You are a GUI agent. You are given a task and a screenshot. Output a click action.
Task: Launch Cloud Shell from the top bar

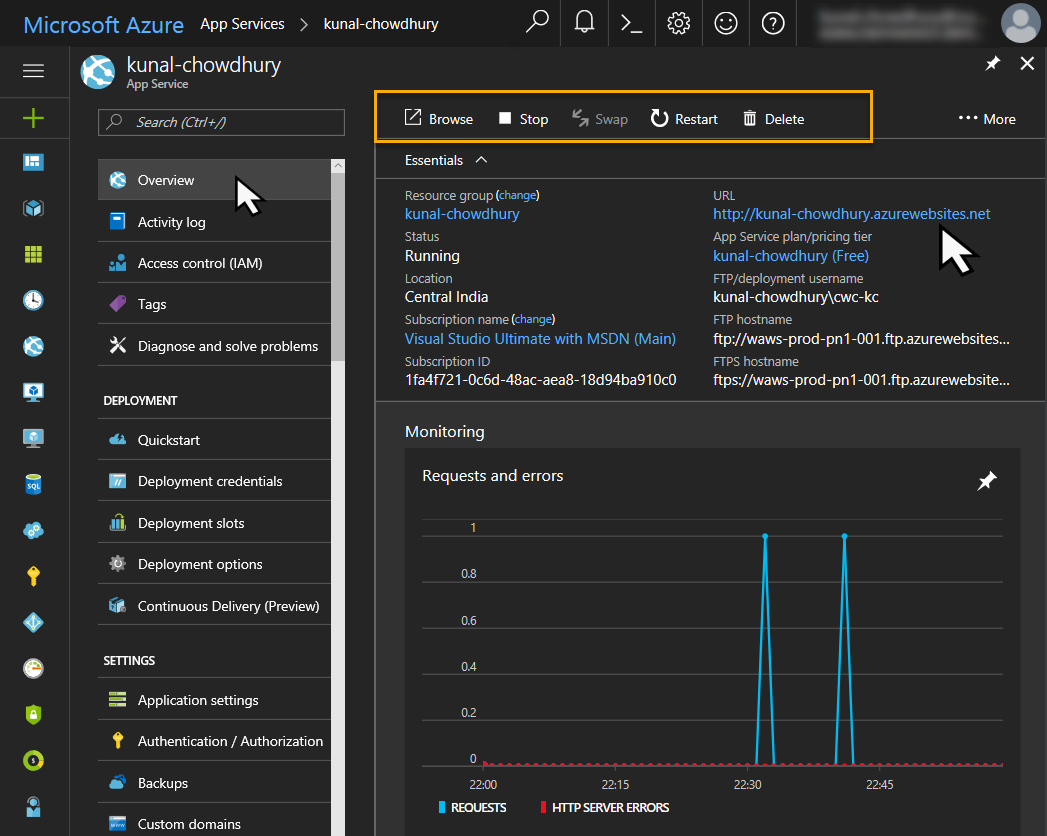pos(631,24)
